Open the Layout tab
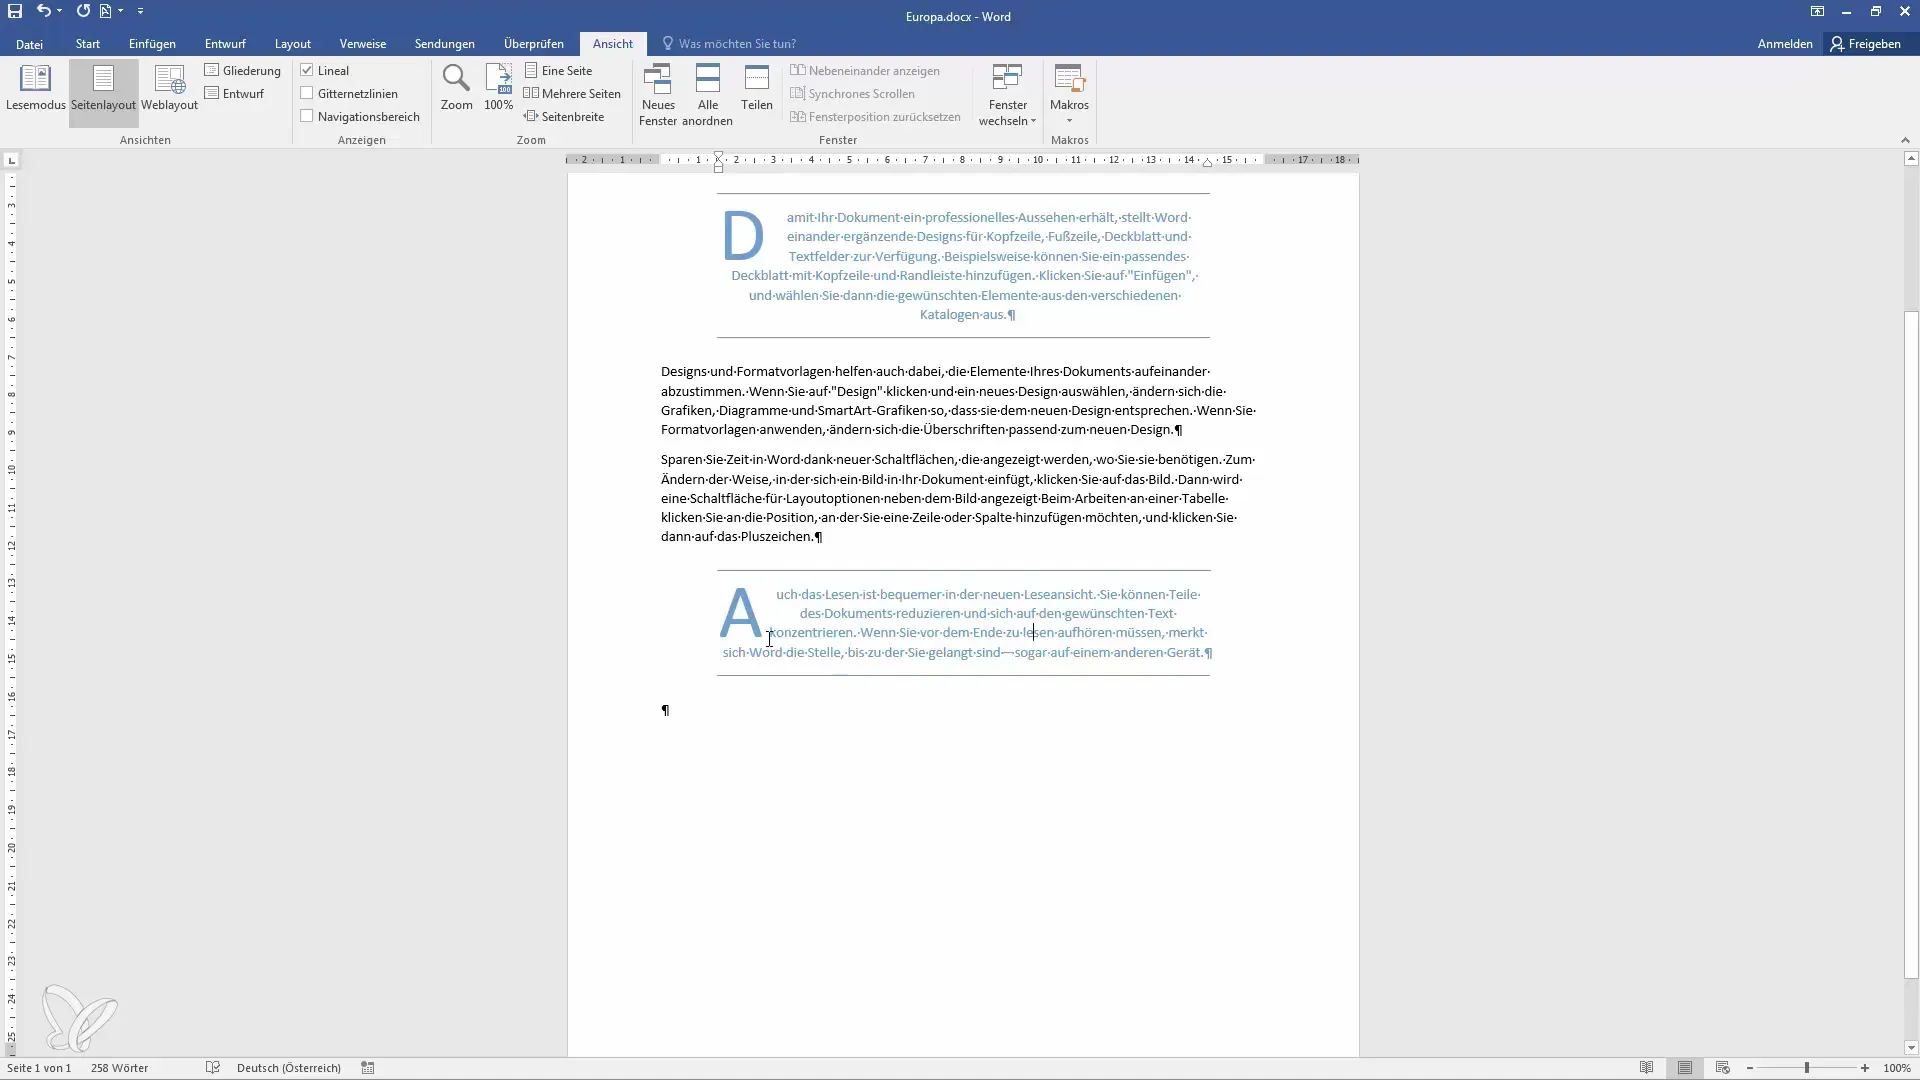The image size is (1920, 1080). [x=293, y=44]
